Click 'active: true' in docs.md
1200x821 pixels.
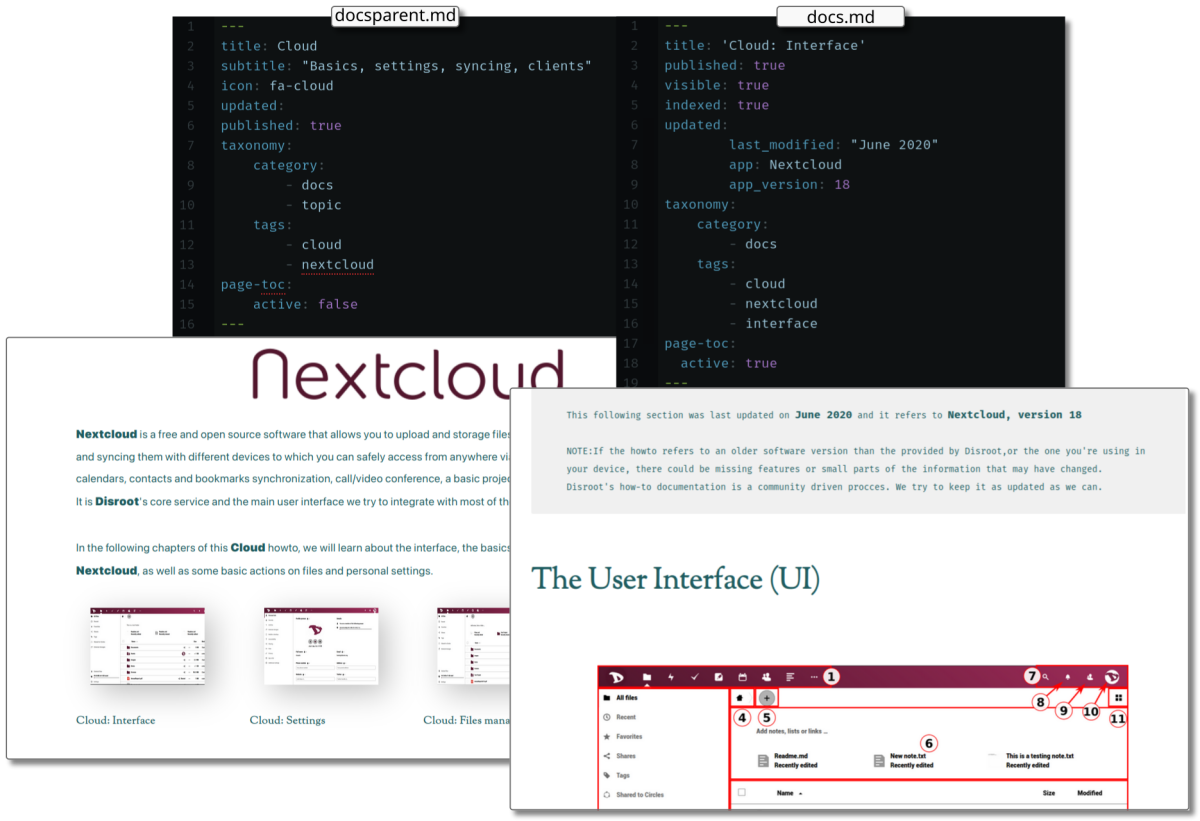[729, 364]
